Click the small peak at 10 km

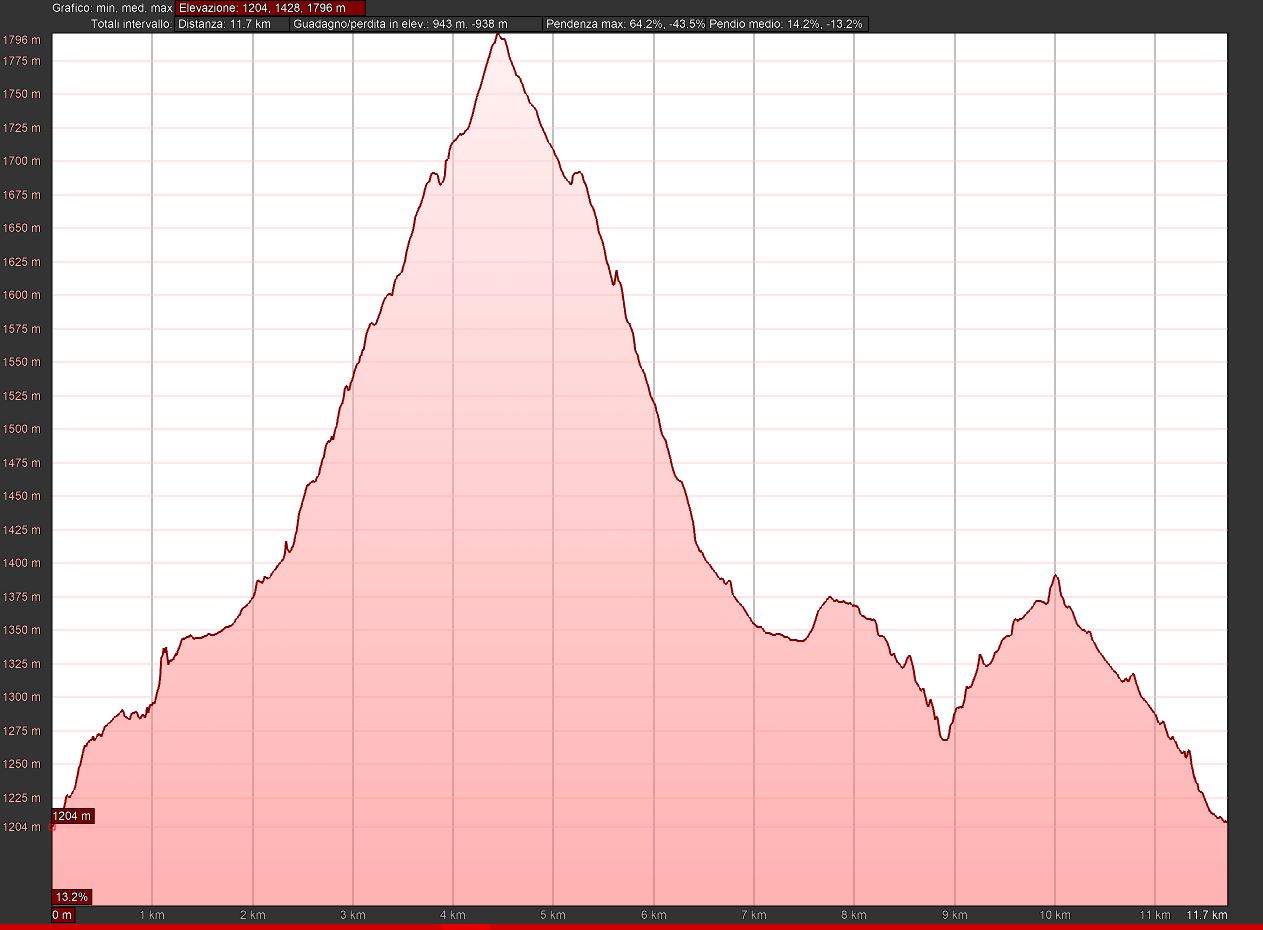tap(1054, 576)
